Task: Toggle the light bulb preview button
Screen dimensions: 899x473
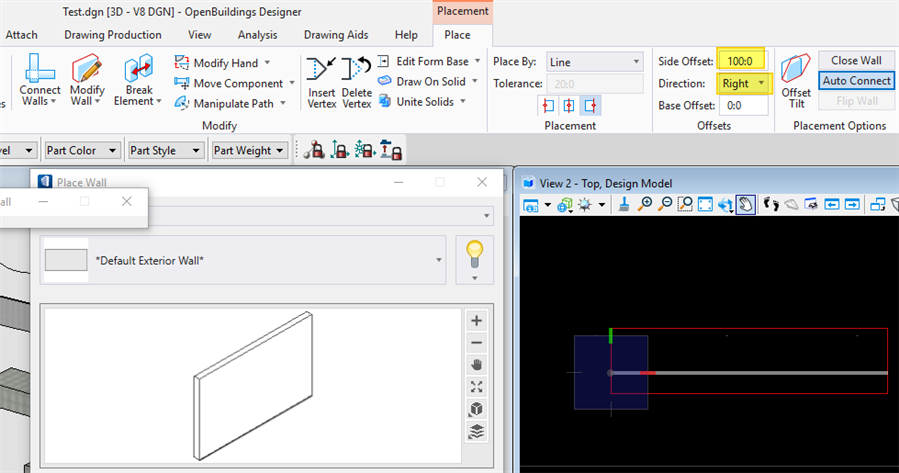Action: point(474,260)
